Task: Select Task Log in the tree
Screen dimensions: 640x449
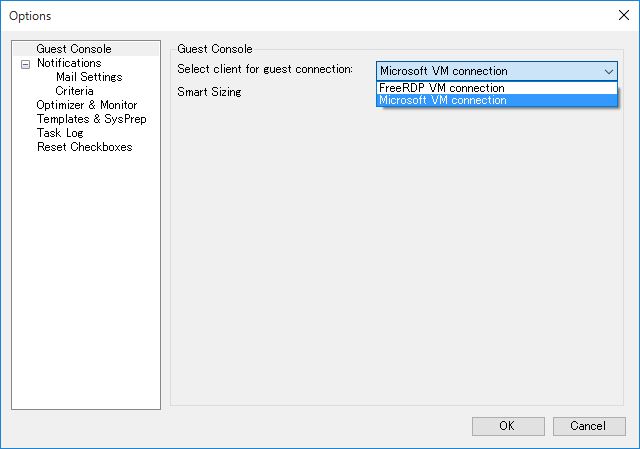Action: (60, 133)
